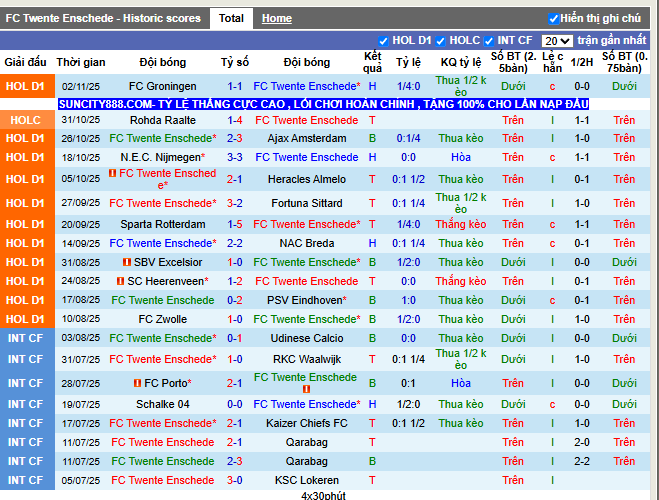Click Qarabag in the 2-3 result row
Viewport: 659px width, 500px height.
tap(307, 461)
